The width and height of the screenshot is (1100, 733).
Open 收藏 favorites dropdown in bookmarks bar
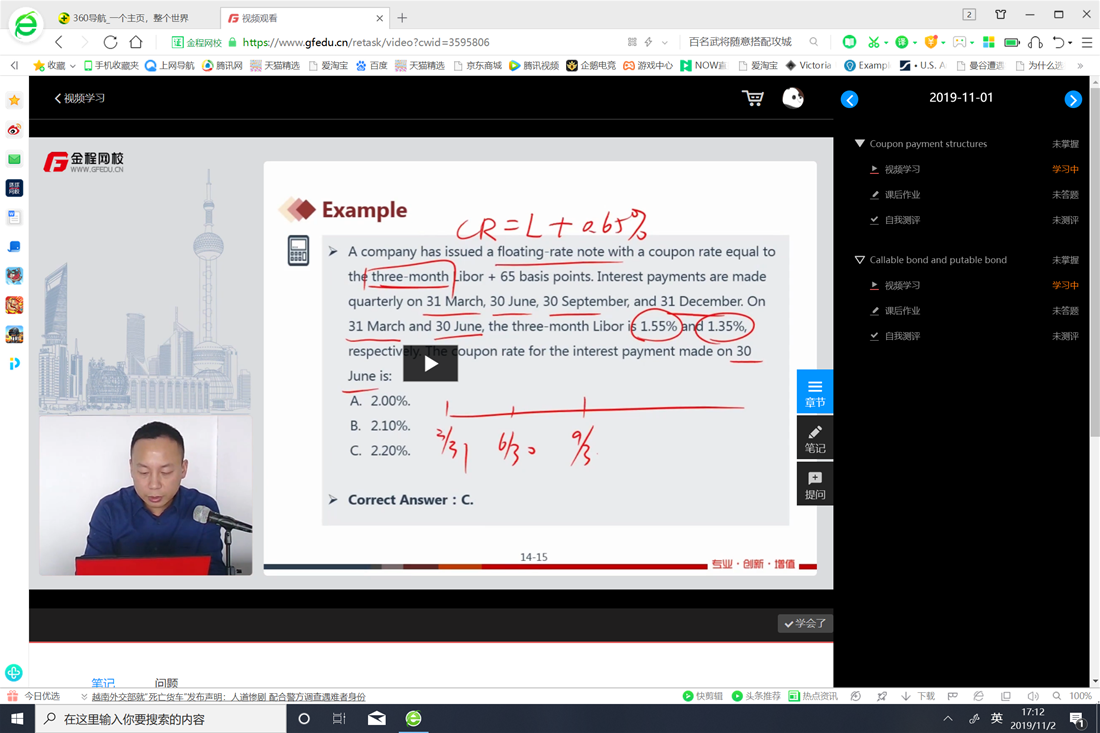point(55,65)
